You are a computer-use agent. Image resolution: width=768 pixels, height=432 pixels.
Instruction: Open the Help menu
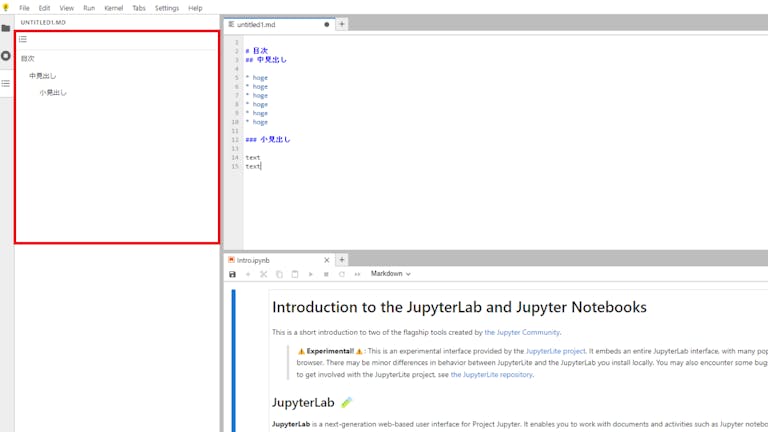[x=195, y=8]
